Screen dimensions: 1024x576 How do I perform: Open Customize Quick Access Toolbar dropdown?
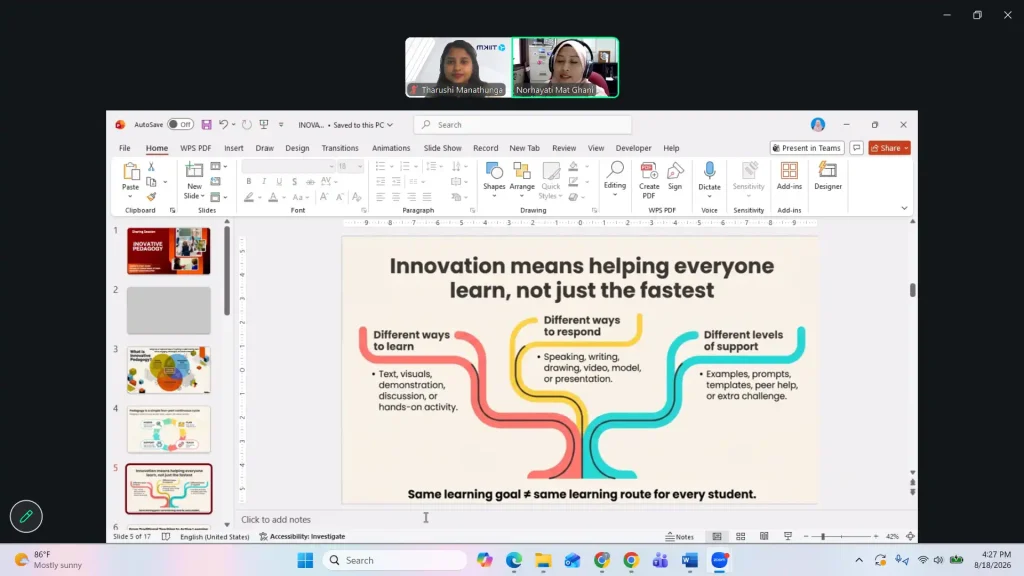point(281,125)
